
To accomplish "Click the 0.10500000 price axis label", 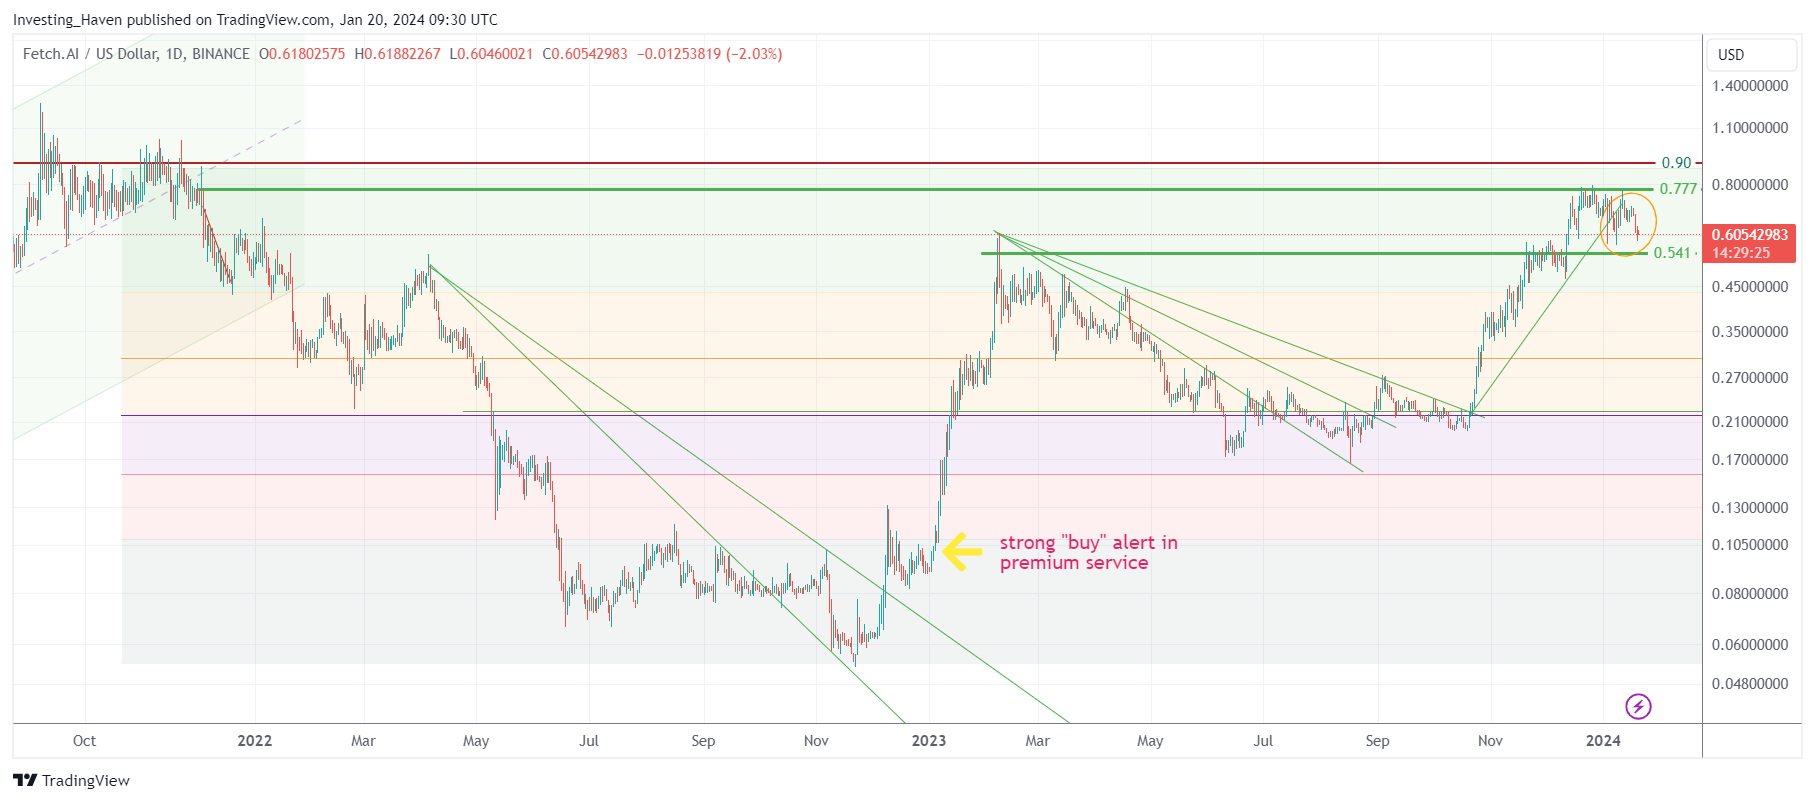I will [x=1750, y=545].
